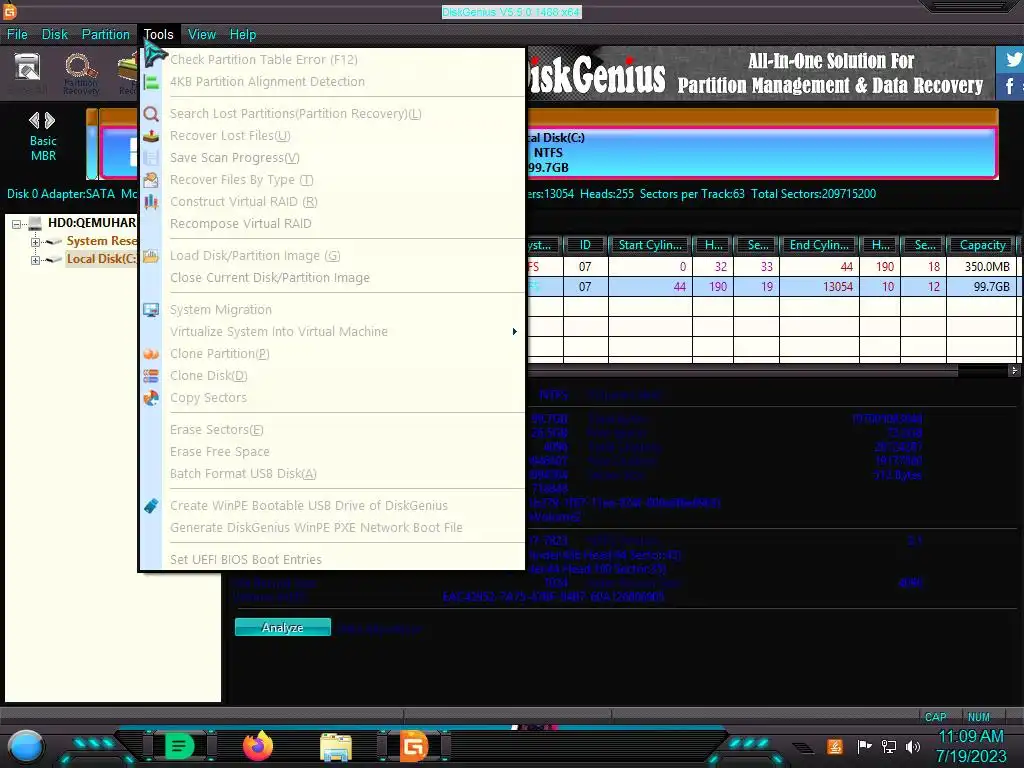
Task: Open the View menu
Action: 202,35
